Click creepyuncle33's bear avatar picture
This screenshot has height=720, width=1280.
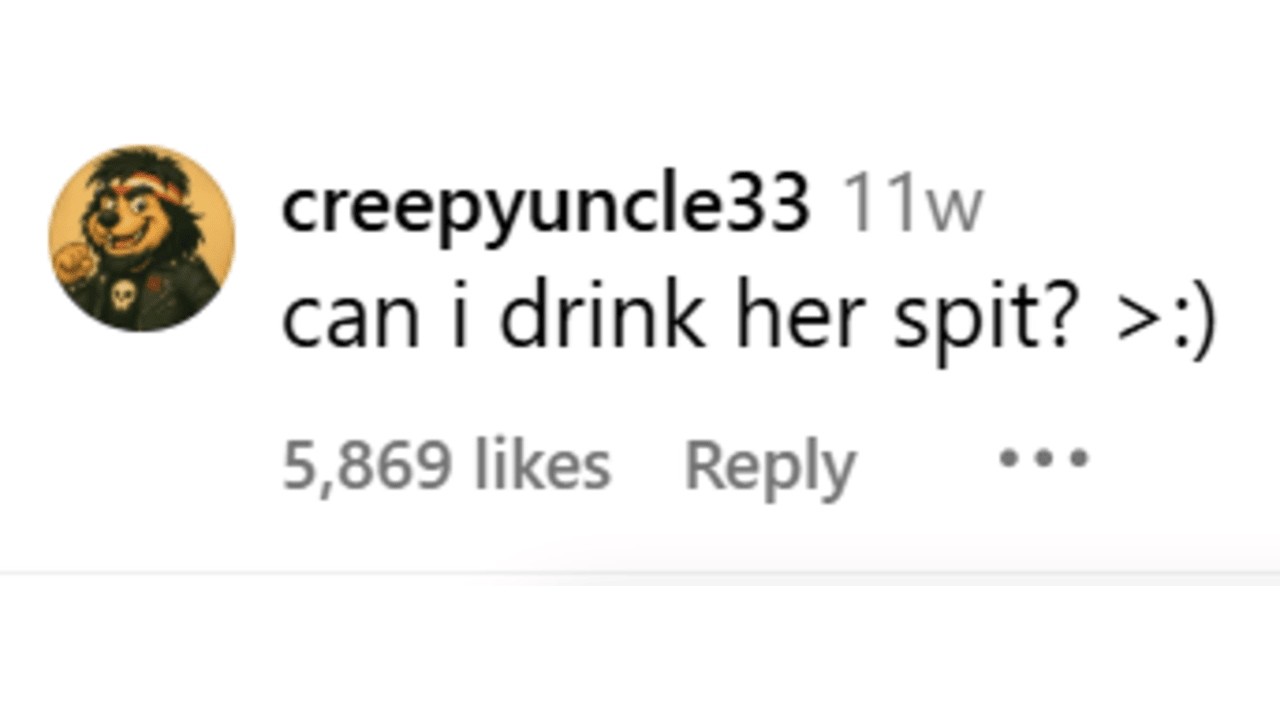click(x=142, y=238)
